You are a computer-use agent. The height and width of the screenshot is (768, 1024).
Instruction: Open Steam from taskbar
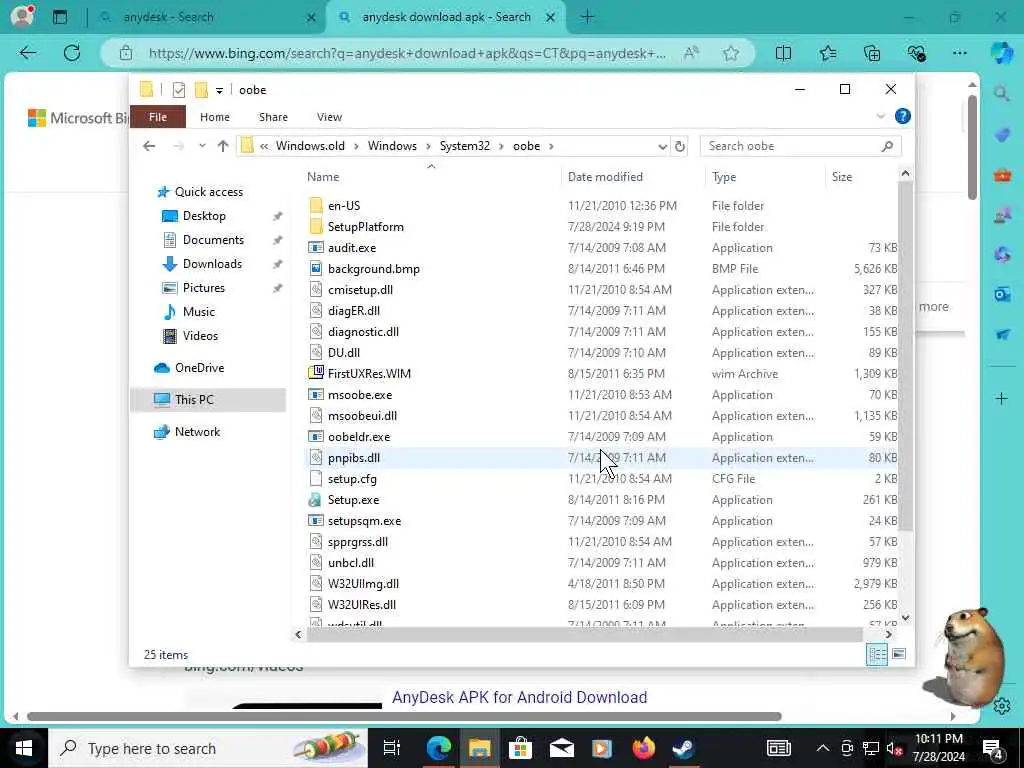(x=684, y=748)
